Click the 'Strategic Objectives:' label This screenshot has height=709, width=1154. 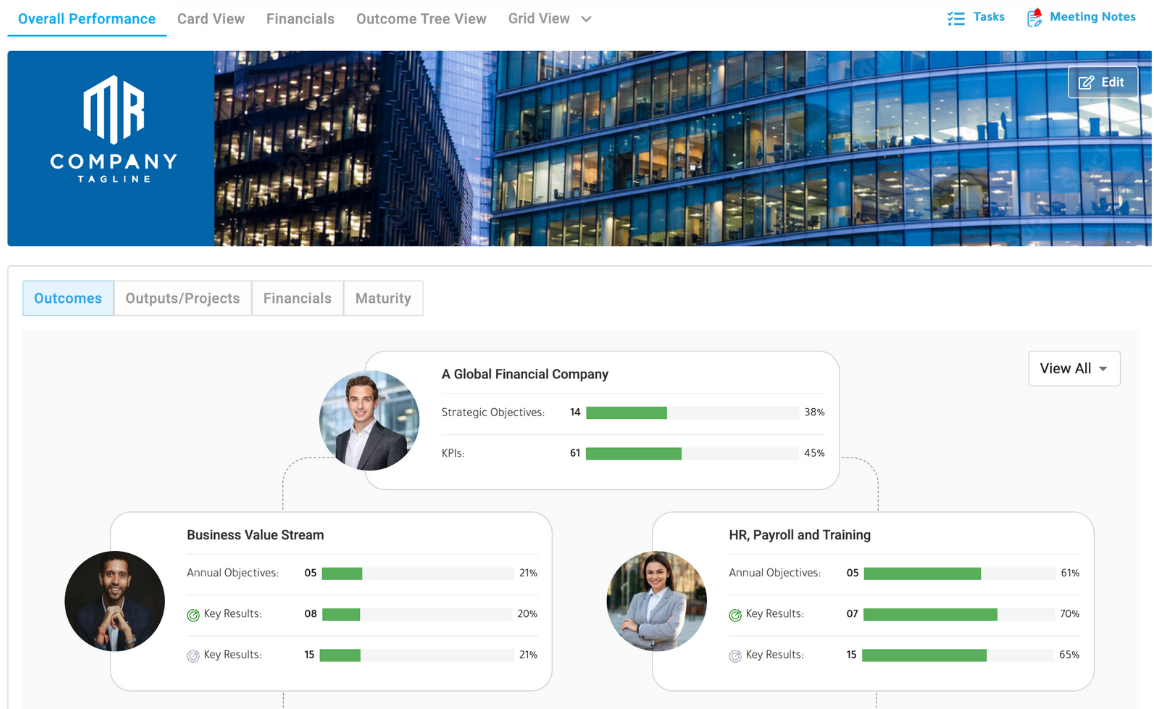click(493, 412)
